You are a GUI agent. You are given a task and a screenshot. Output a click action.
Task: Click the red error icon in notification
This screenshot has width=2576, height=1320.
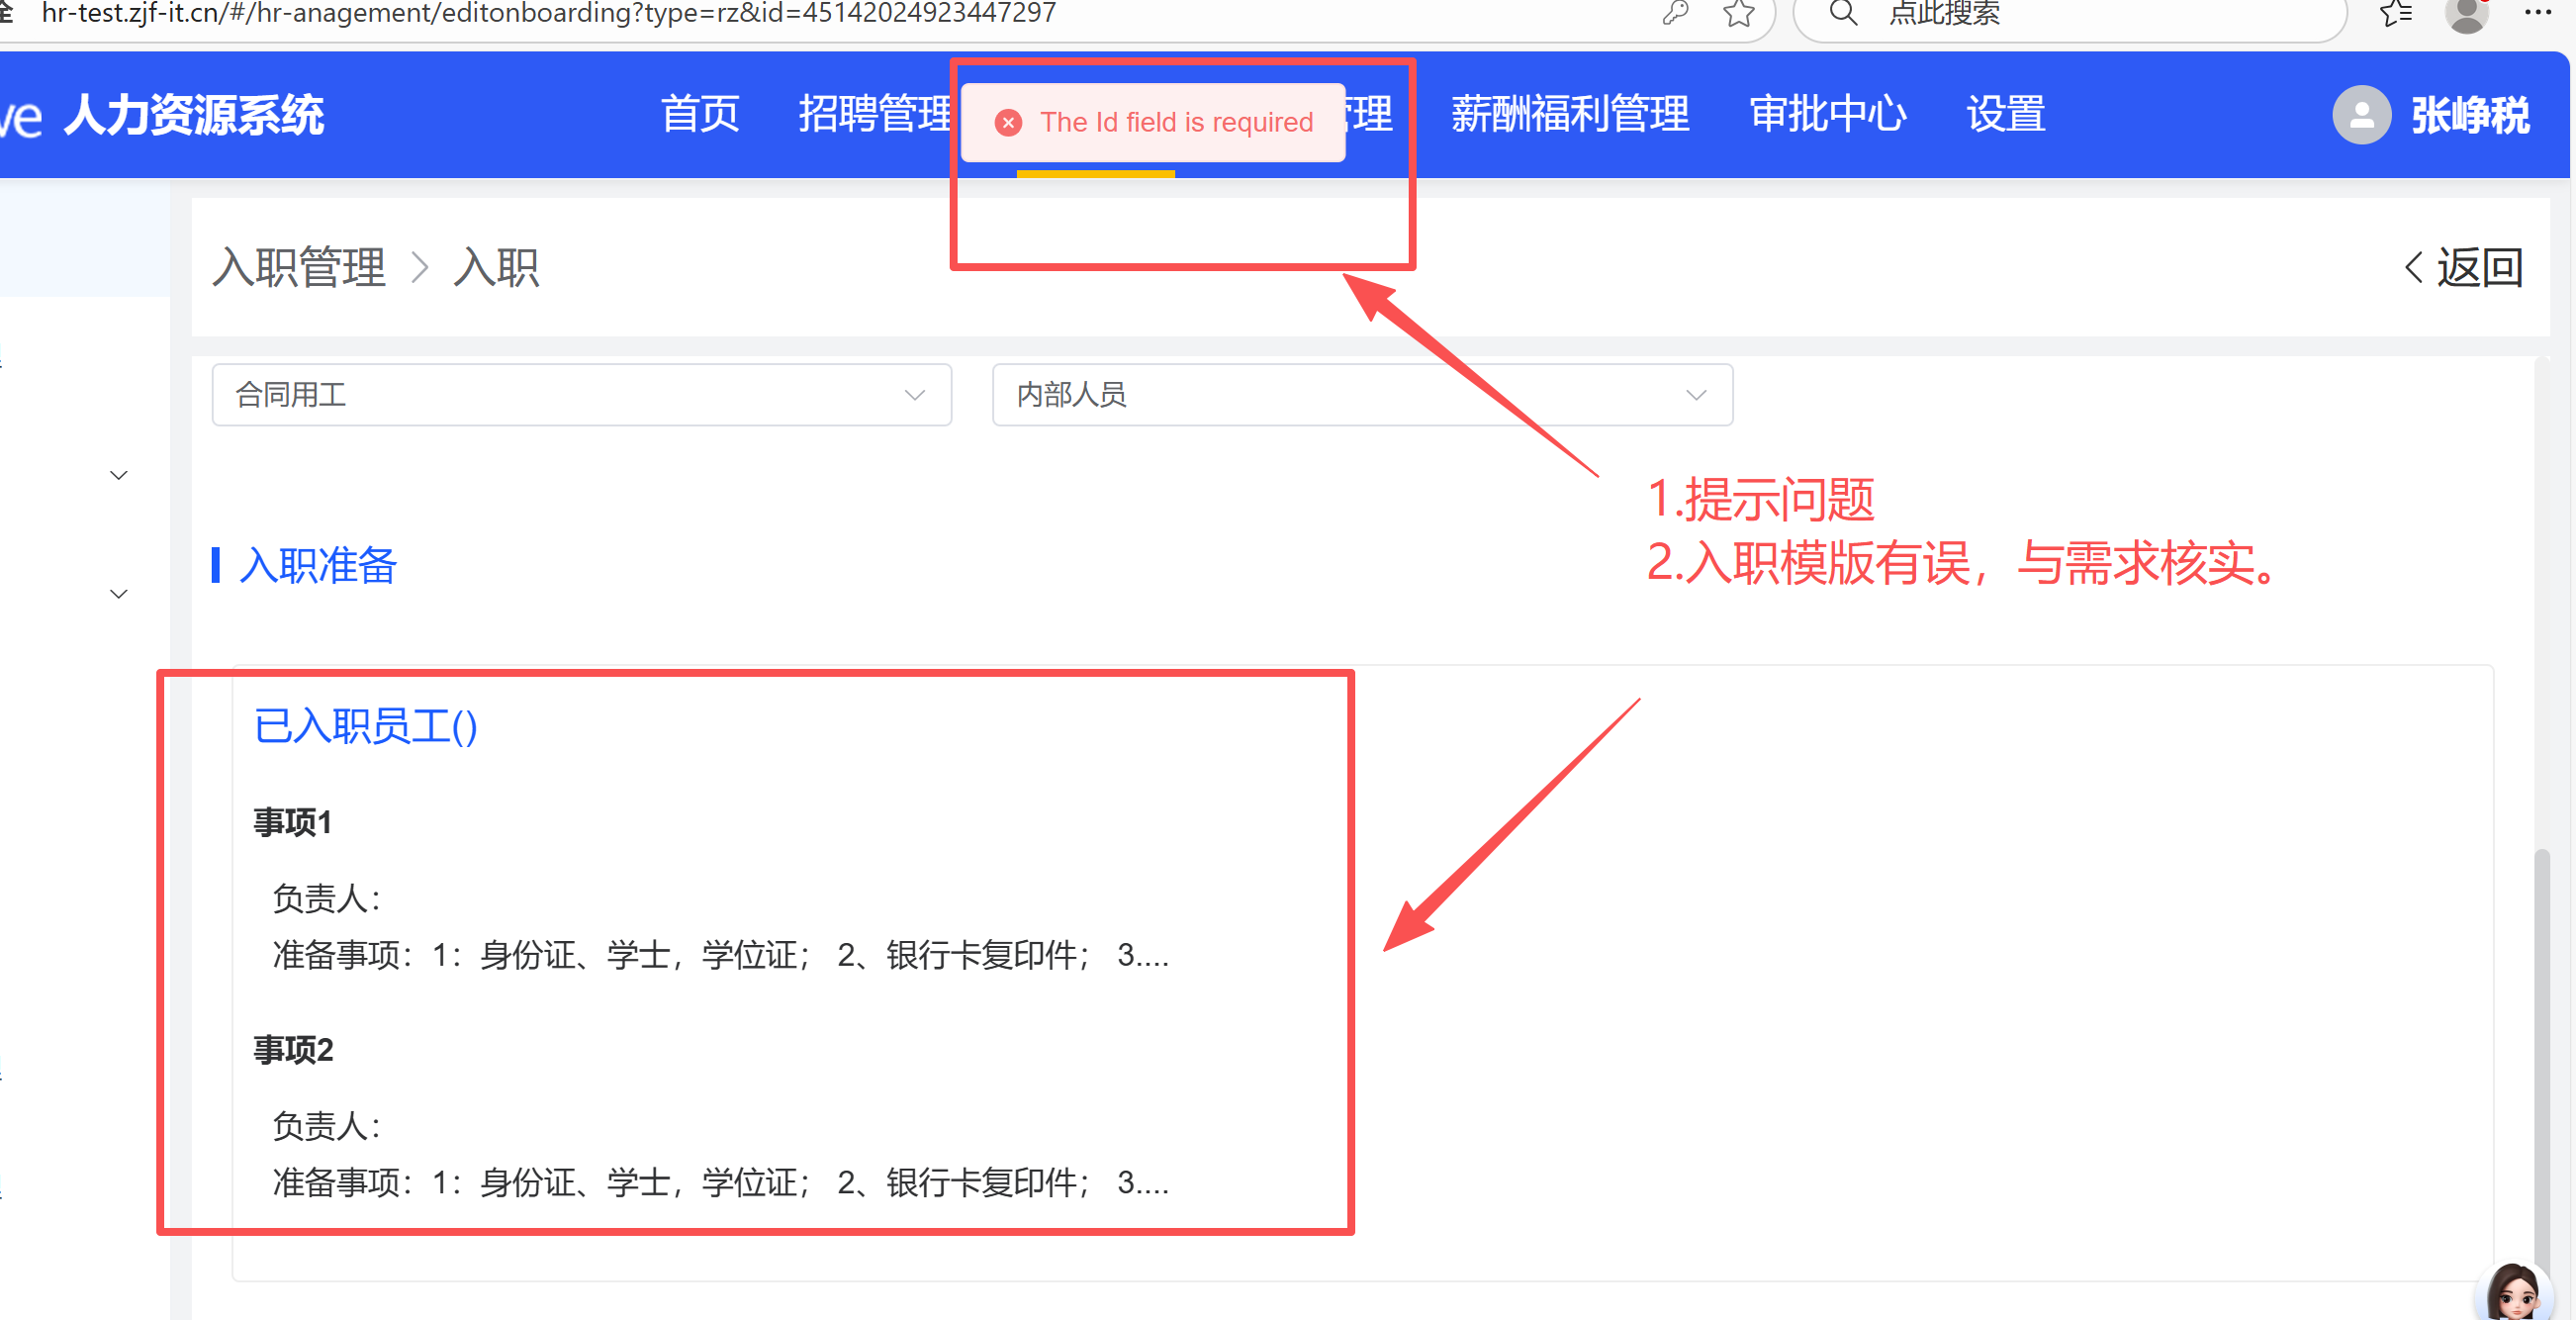1008,122
